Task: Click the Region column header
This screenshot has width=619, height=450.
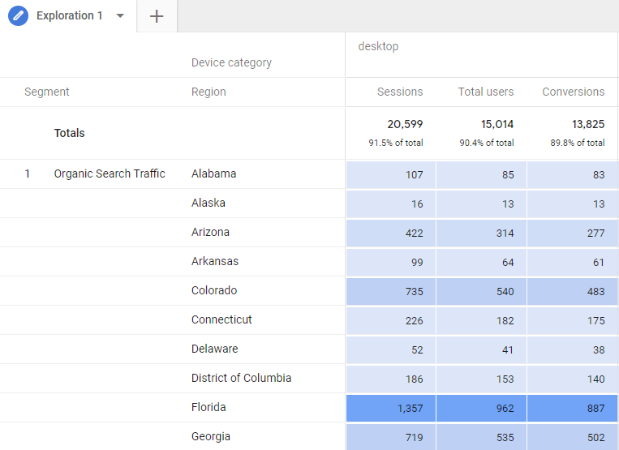Action: point(208,92)
